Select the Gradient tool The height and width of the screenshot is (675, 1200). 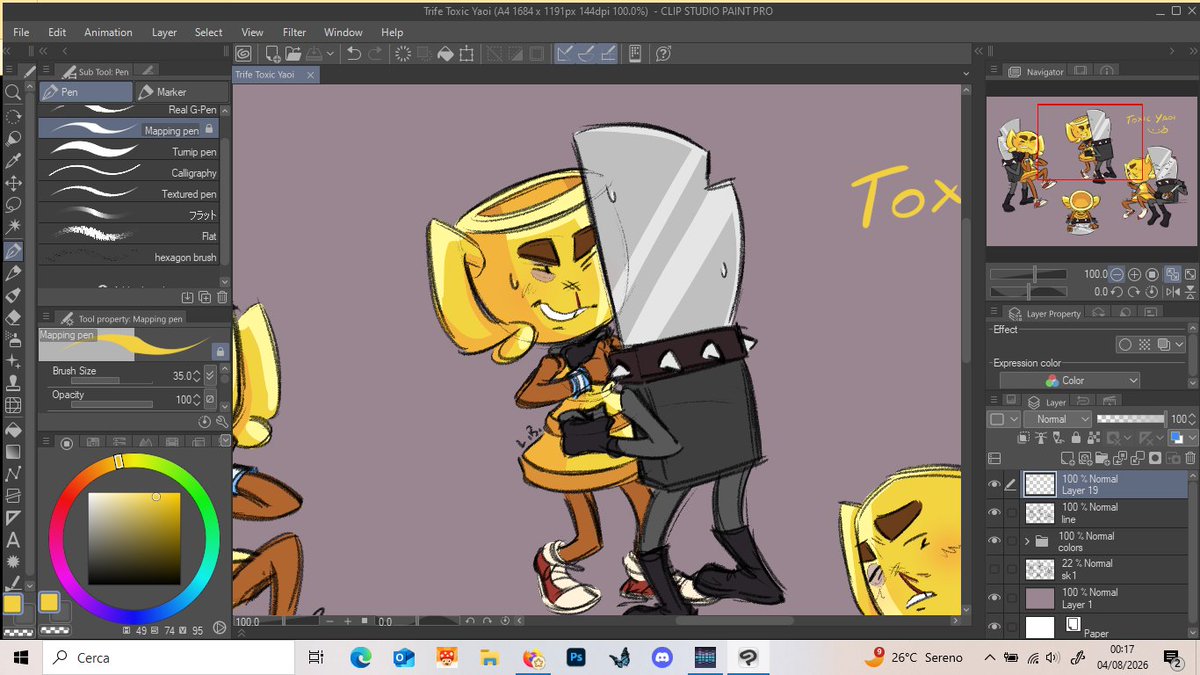13,451
